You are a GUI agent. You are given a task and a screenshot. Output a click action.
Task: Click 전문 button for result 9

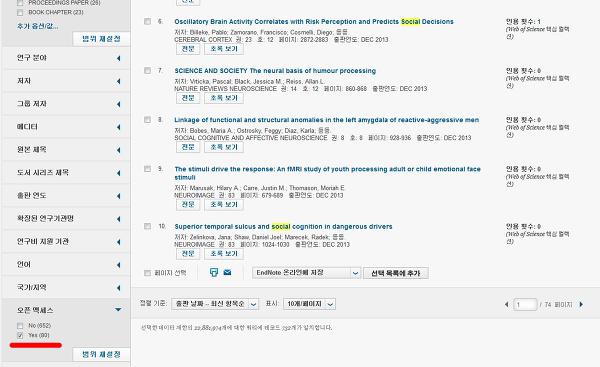pos(188,204)
